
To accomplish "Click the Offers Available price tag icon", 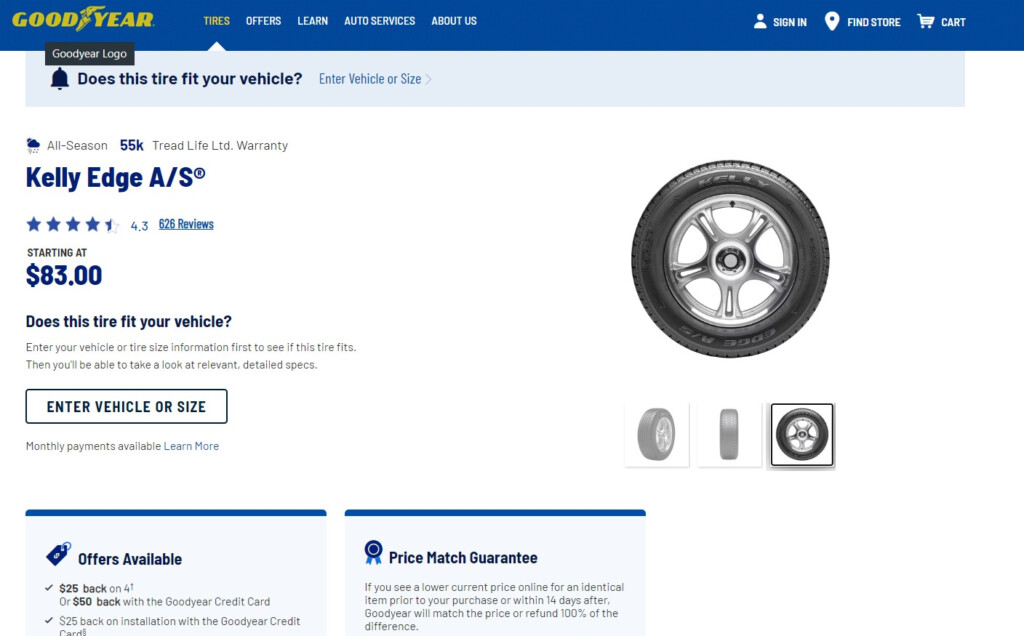I will pos(58,554).
